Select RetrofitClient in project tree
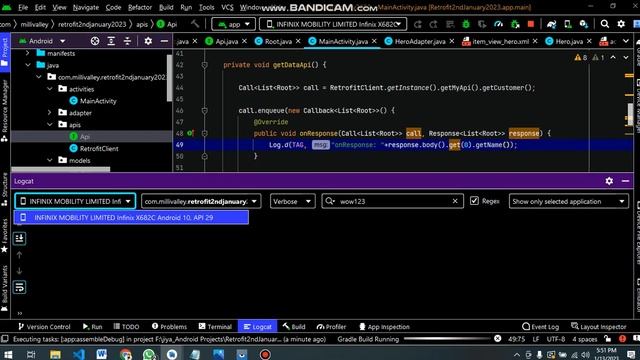 (x=94, y=148)
